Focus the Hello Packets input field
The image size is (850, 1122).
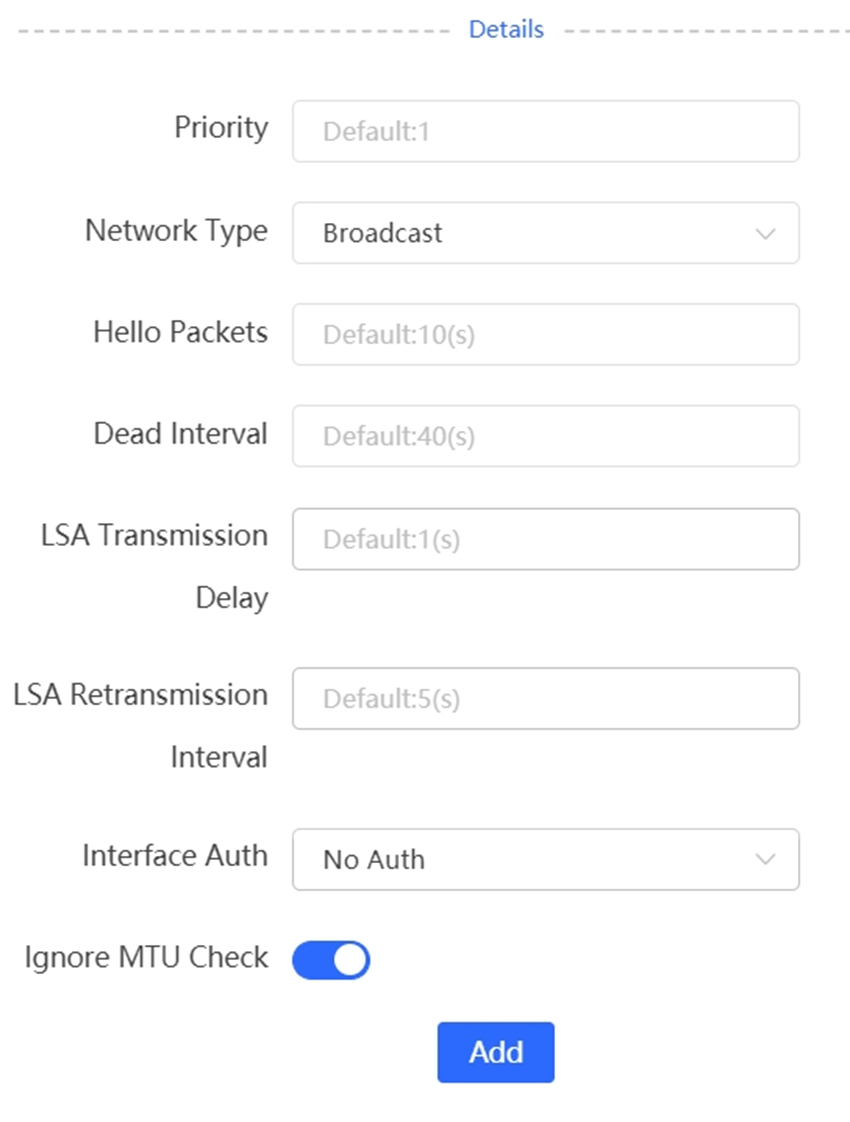pyautogui.click(x=545, y=334)
